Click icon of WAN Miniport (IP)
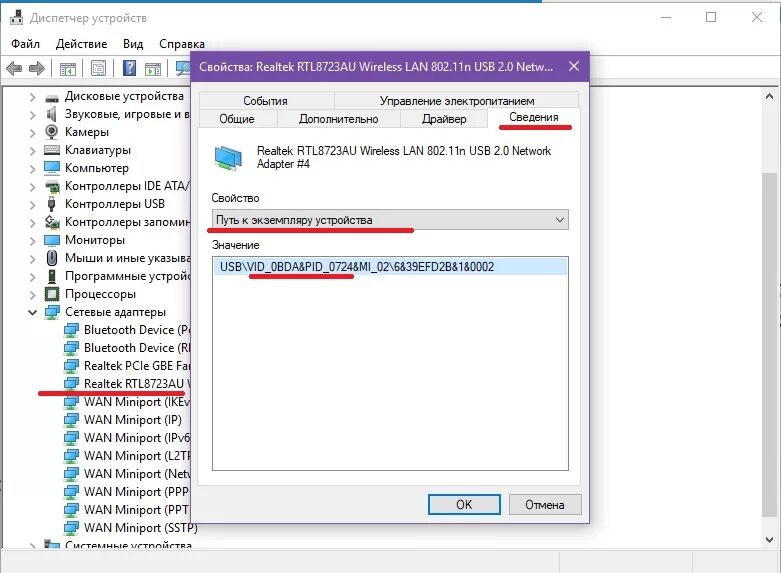 coord(71,420)
